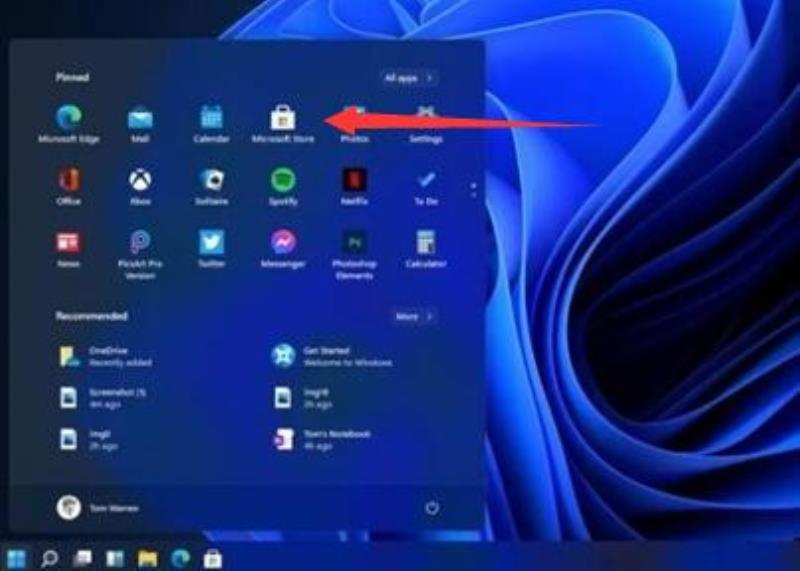Open Tom's Notebook recommended file

[x=322, y=439]
